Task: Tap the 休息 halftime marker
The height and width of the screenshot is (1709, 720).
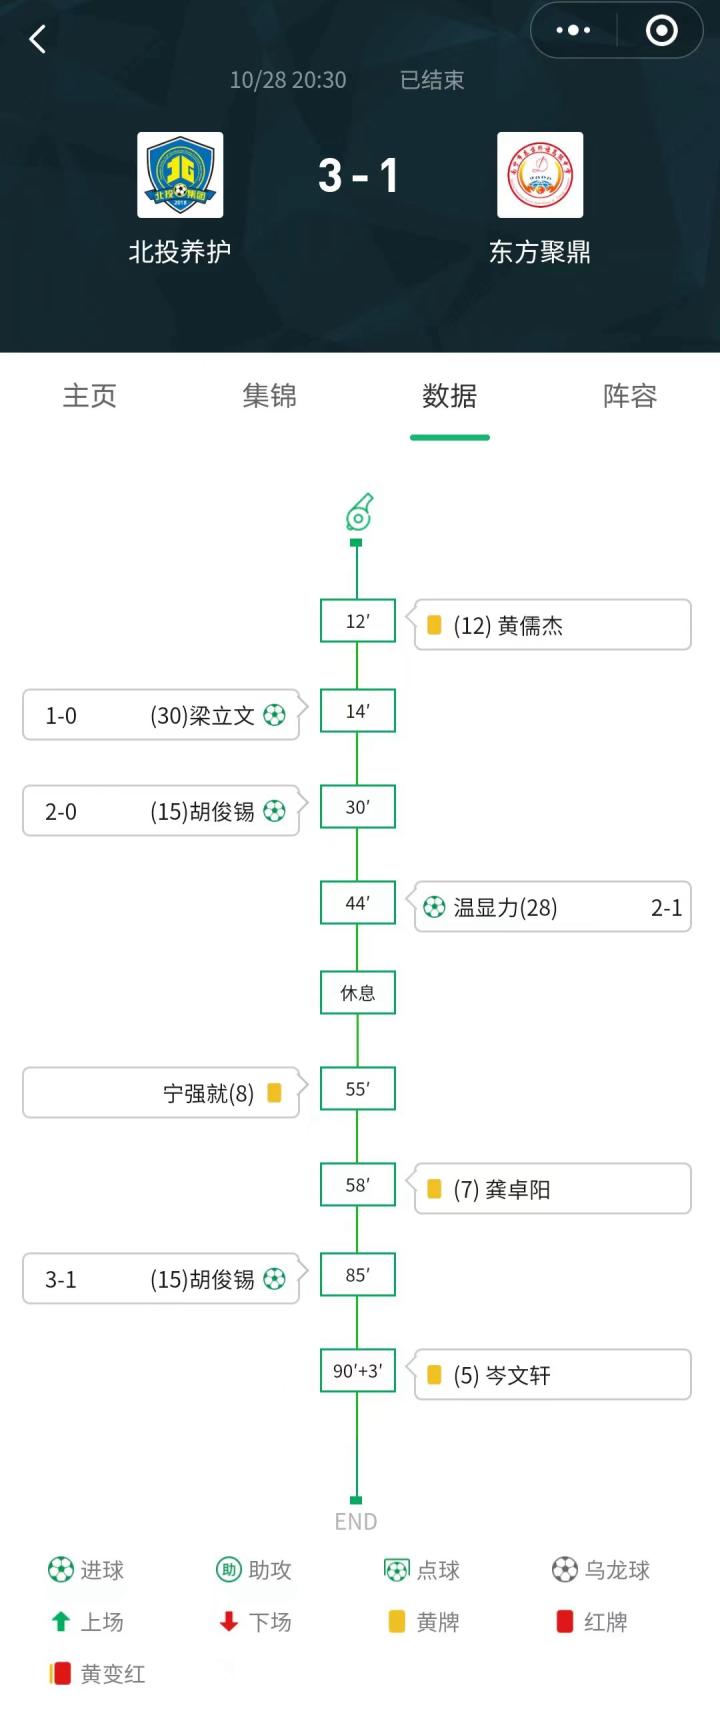Action: click(358, 993)
